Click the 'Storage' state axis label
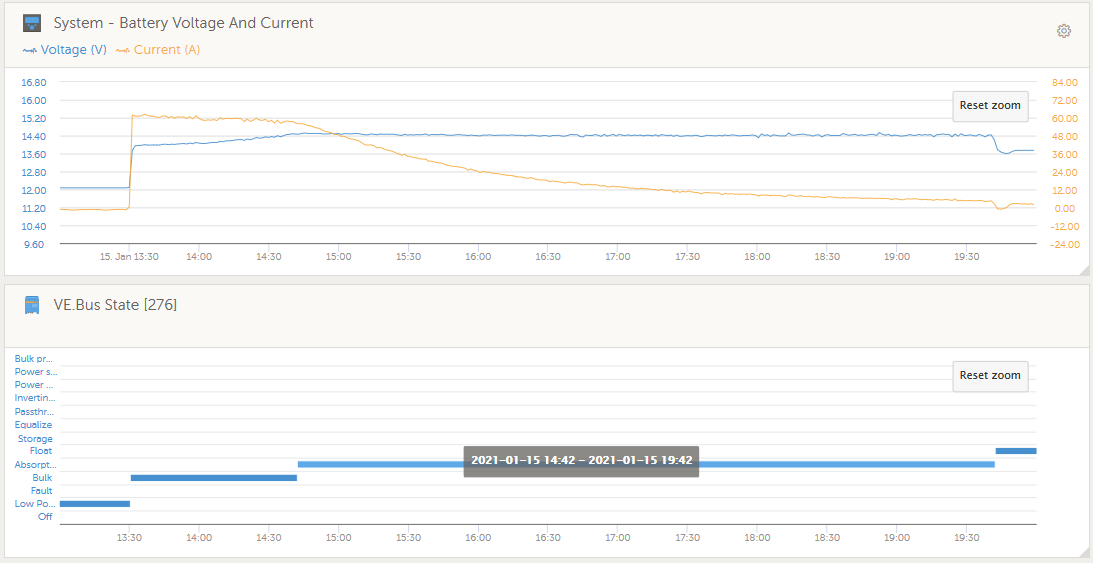 (35, 439)
